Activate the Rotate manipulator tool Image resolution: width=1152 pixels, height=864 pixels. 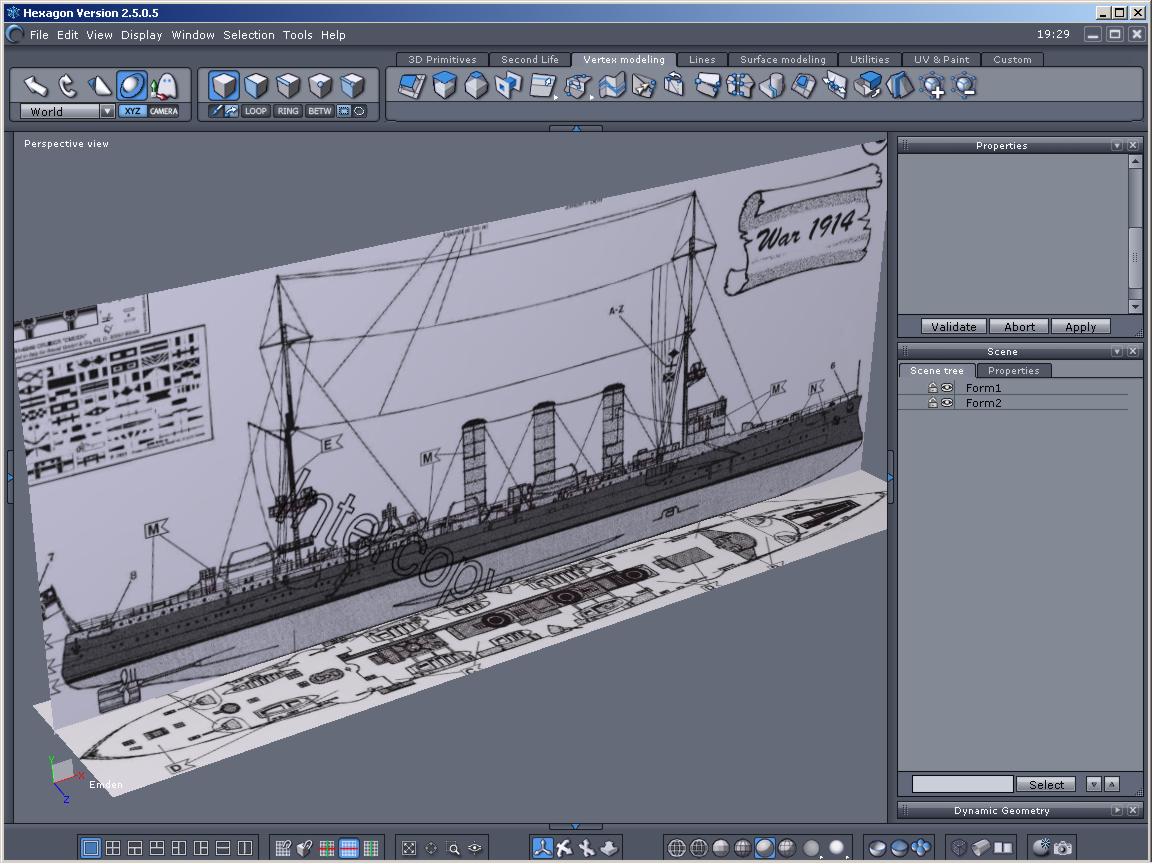68,86
